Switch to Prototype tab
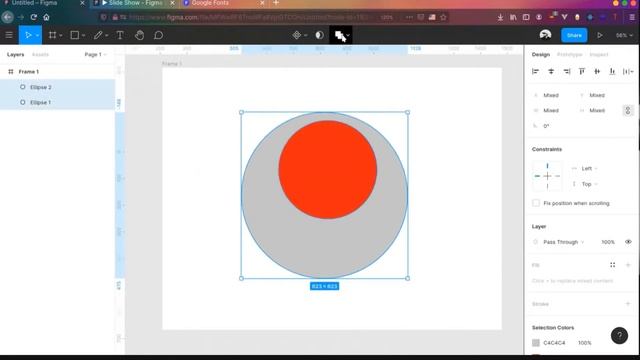The width and height of the screenshot is (640, 360). click(569, 54)
